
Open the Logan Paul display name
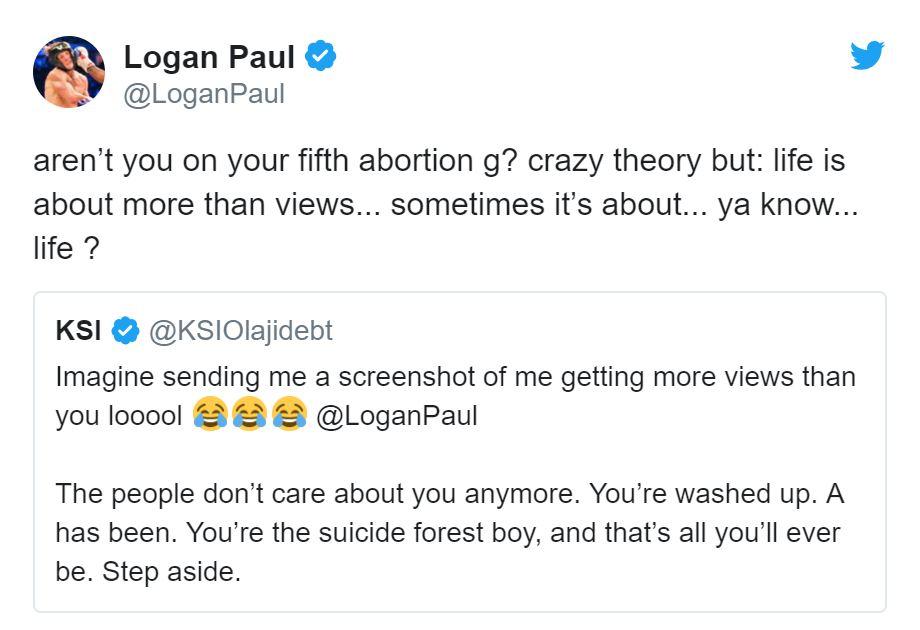(209, 58)
